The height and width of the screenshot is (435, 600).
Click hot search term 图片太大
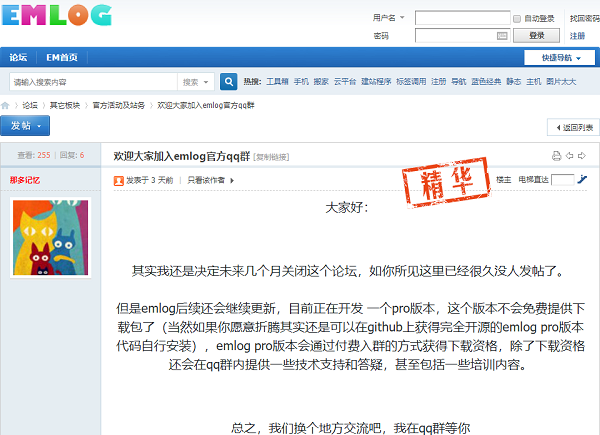[561, 81]
